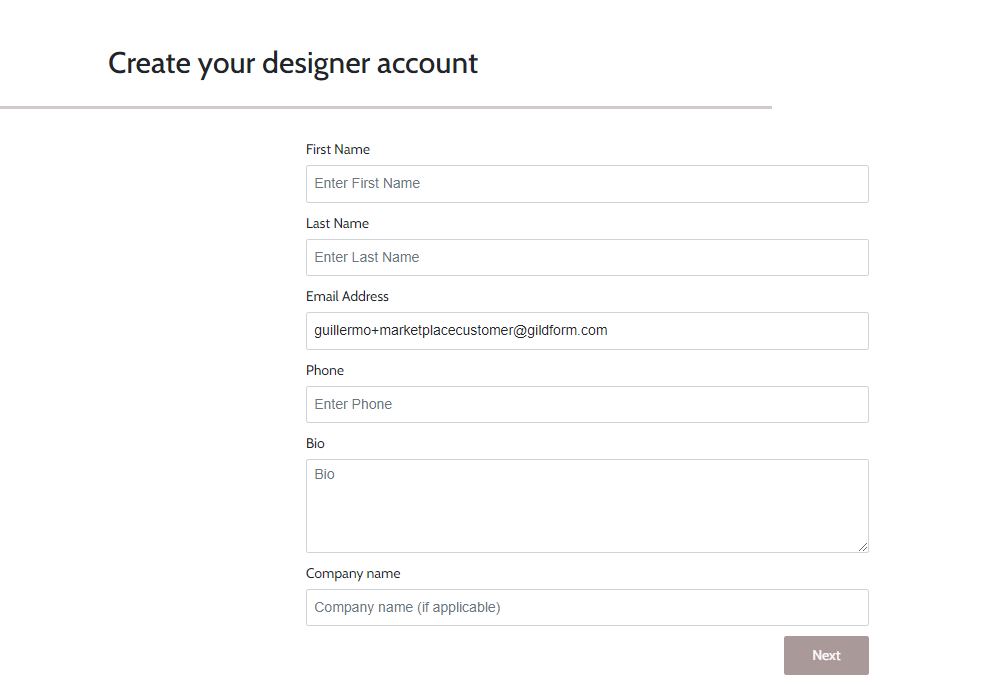Click the Bio placeholder text inside the textarea

pos(325,474)
